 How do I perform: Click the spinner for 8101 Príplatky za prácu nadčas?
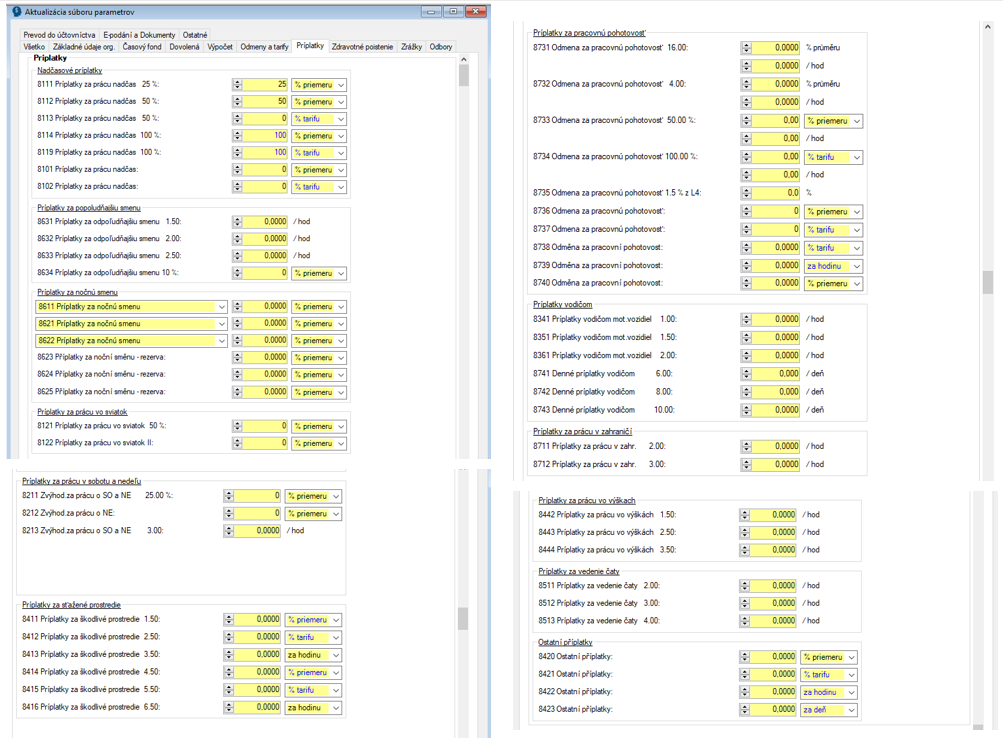point(237,170)
